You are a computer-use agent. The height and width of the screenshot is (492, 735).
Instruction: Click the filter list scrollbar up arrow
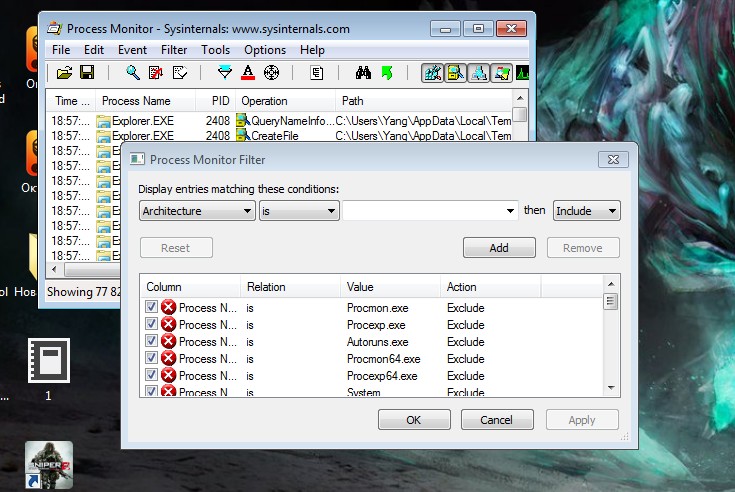pos(611,284)
